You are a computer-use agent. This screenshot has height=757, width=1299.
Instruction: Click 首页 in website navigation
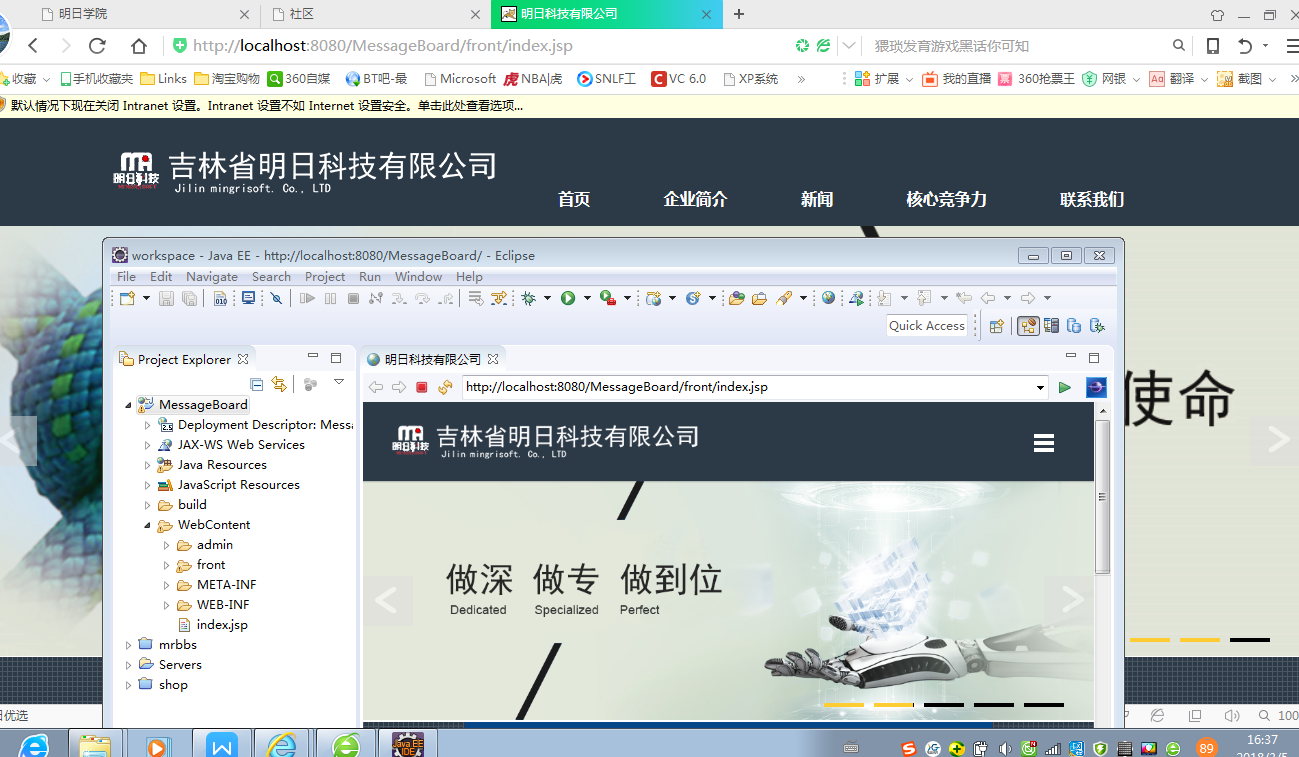(574, 199)
